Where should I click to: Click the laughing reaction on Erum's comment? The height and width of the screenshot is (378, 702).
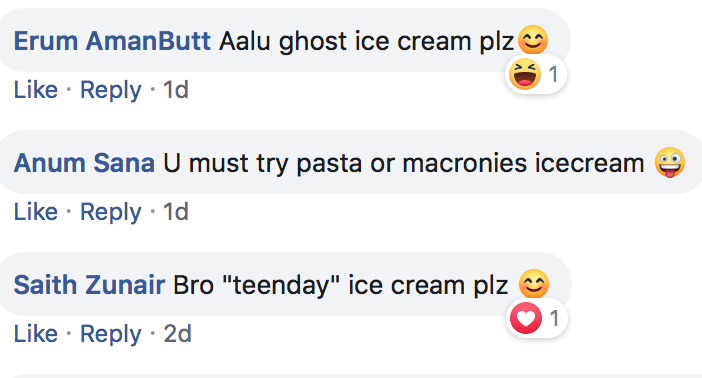click(x=525, y=74)
